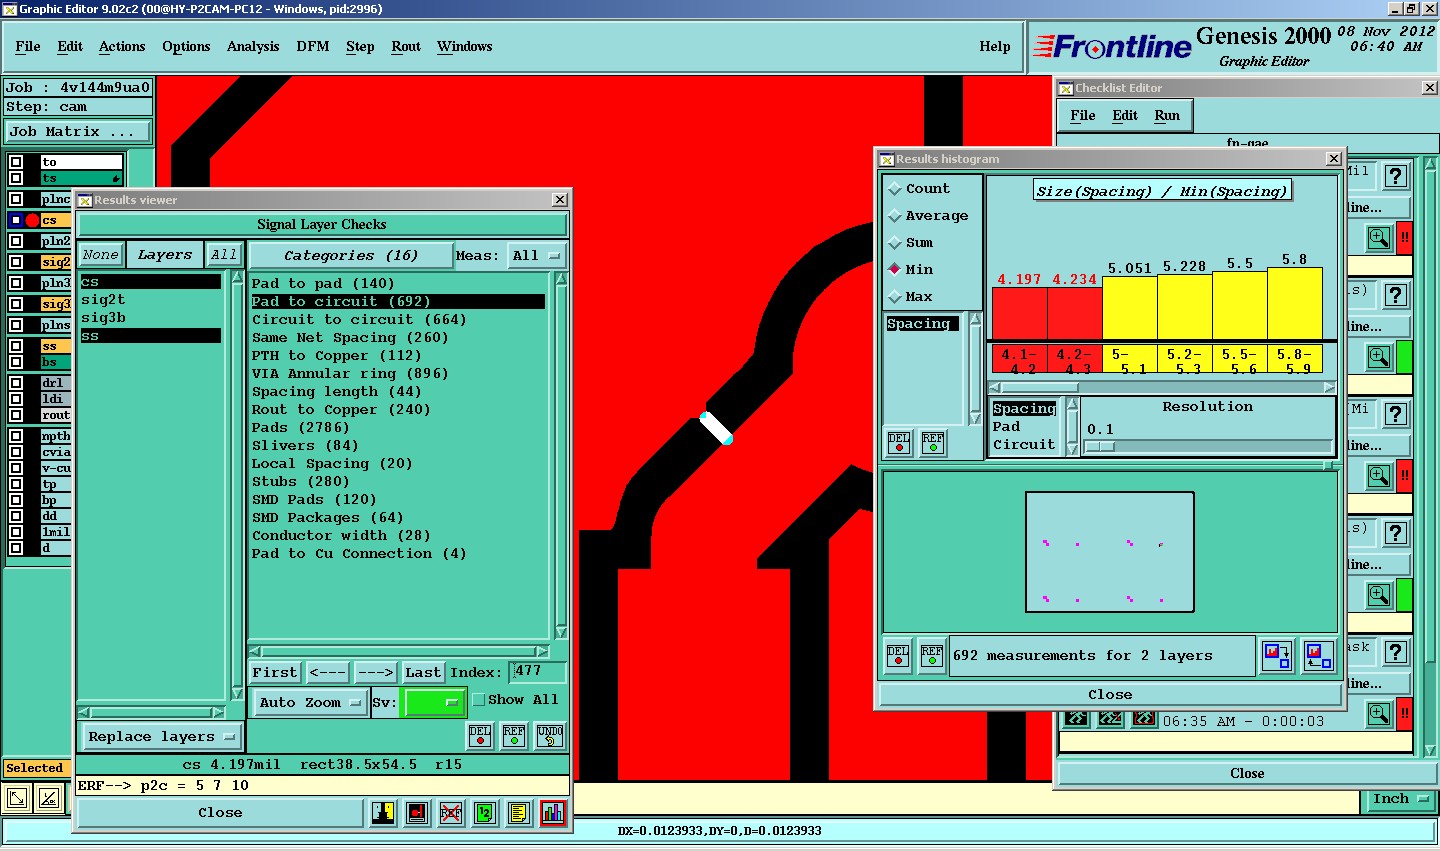Select 'Circuit to circuit (664)' category
This screenshot has width=1440, height=851.
[359, 320]
